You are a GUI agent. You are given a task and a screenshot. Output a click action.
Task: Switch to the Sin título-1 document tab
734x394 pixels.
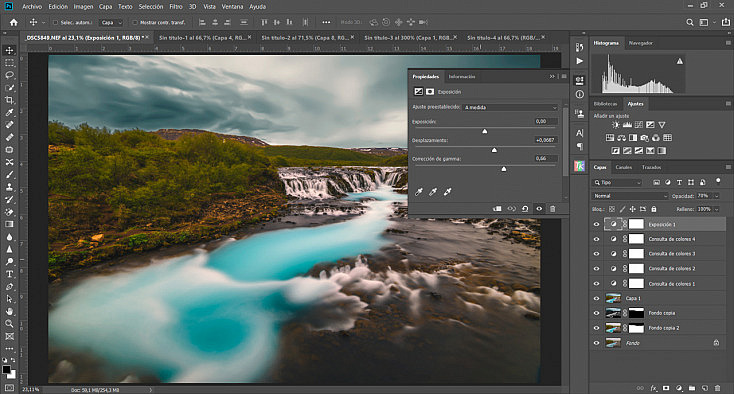tap(202, 37)
